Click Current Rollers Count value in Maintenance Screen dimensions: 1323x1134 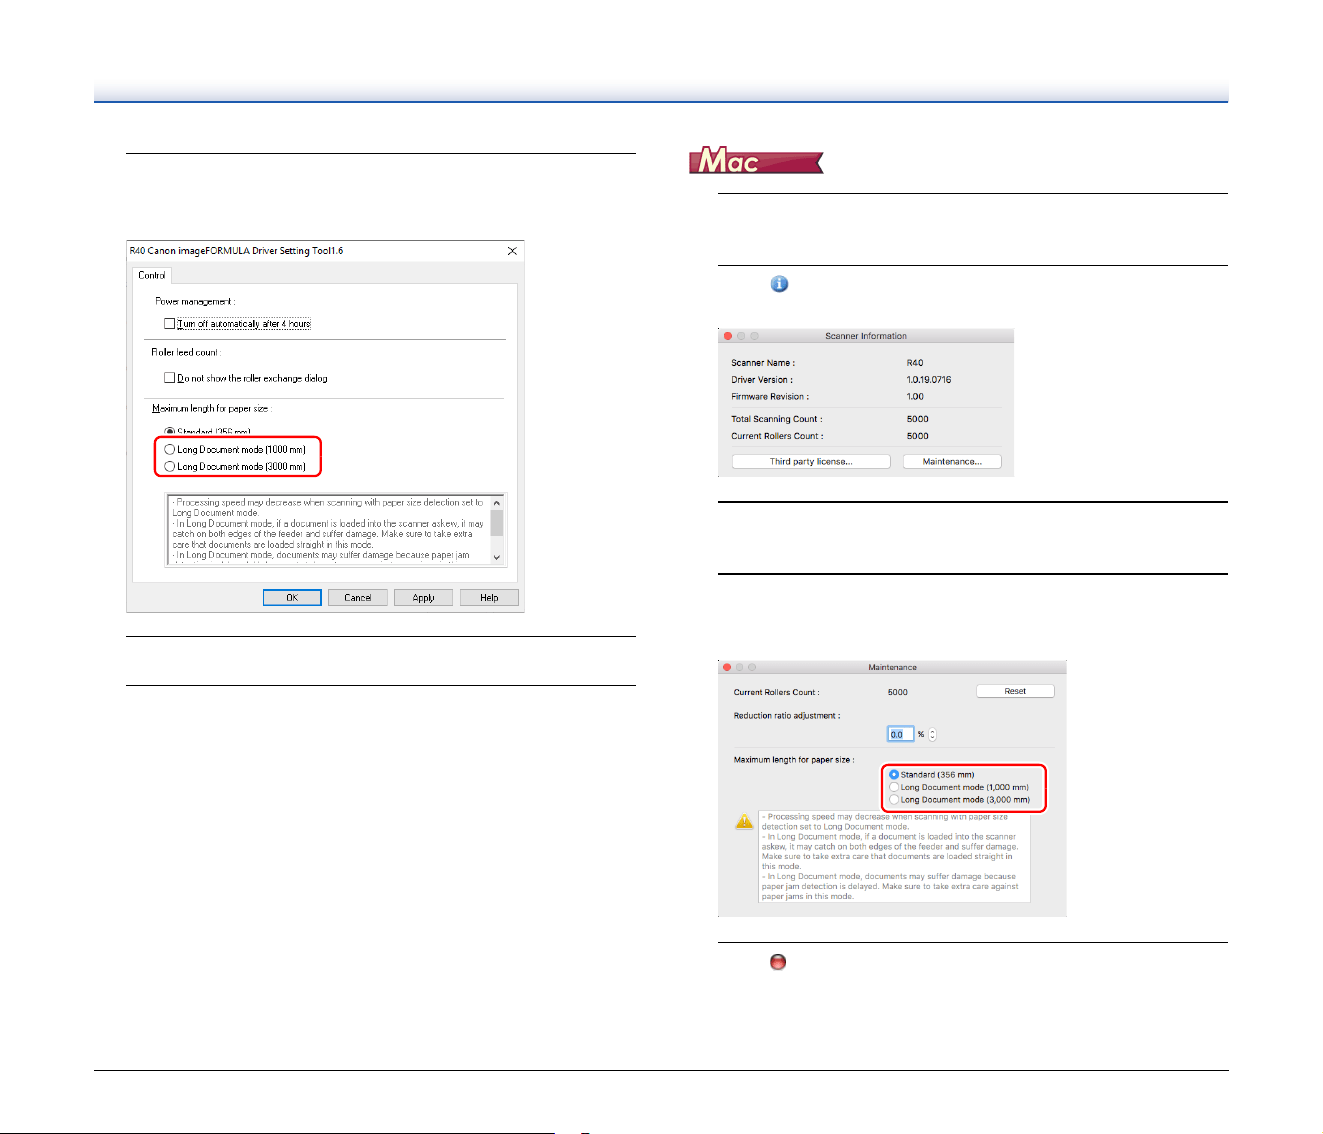pyautogui.click(x=898, y=692)
